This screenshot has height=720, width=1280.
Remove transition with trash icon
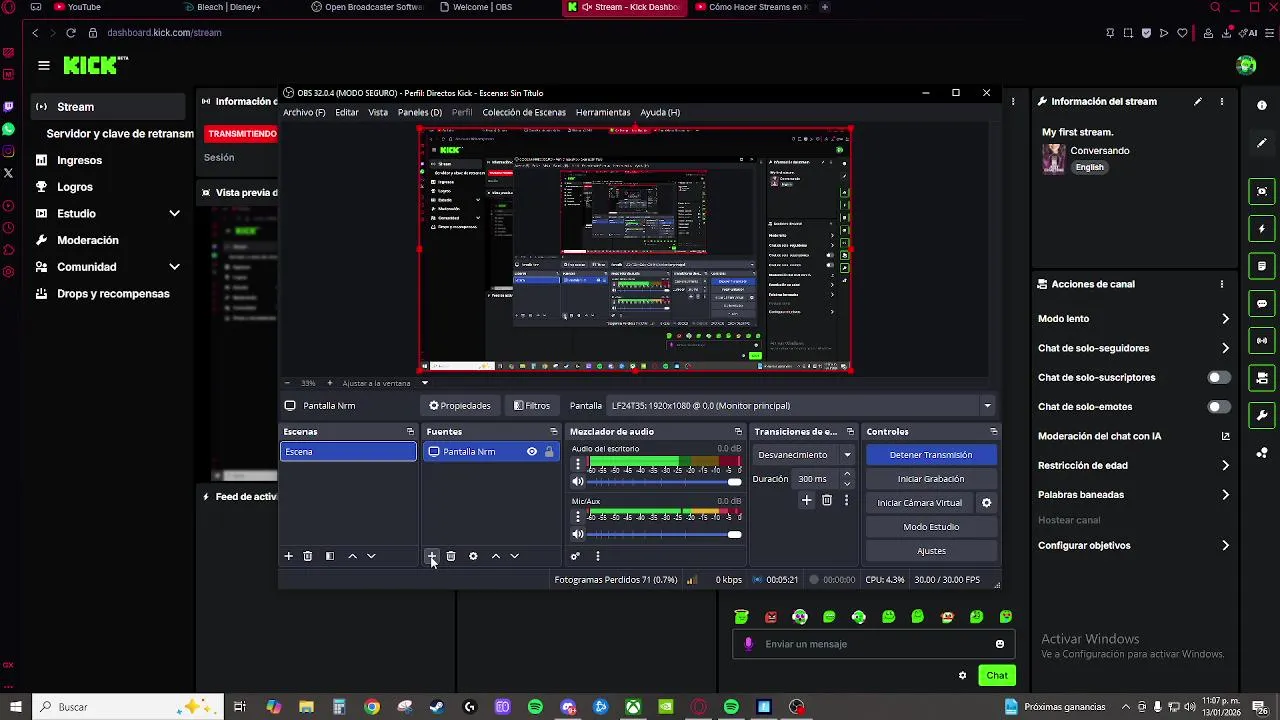(x=827, y=500)
